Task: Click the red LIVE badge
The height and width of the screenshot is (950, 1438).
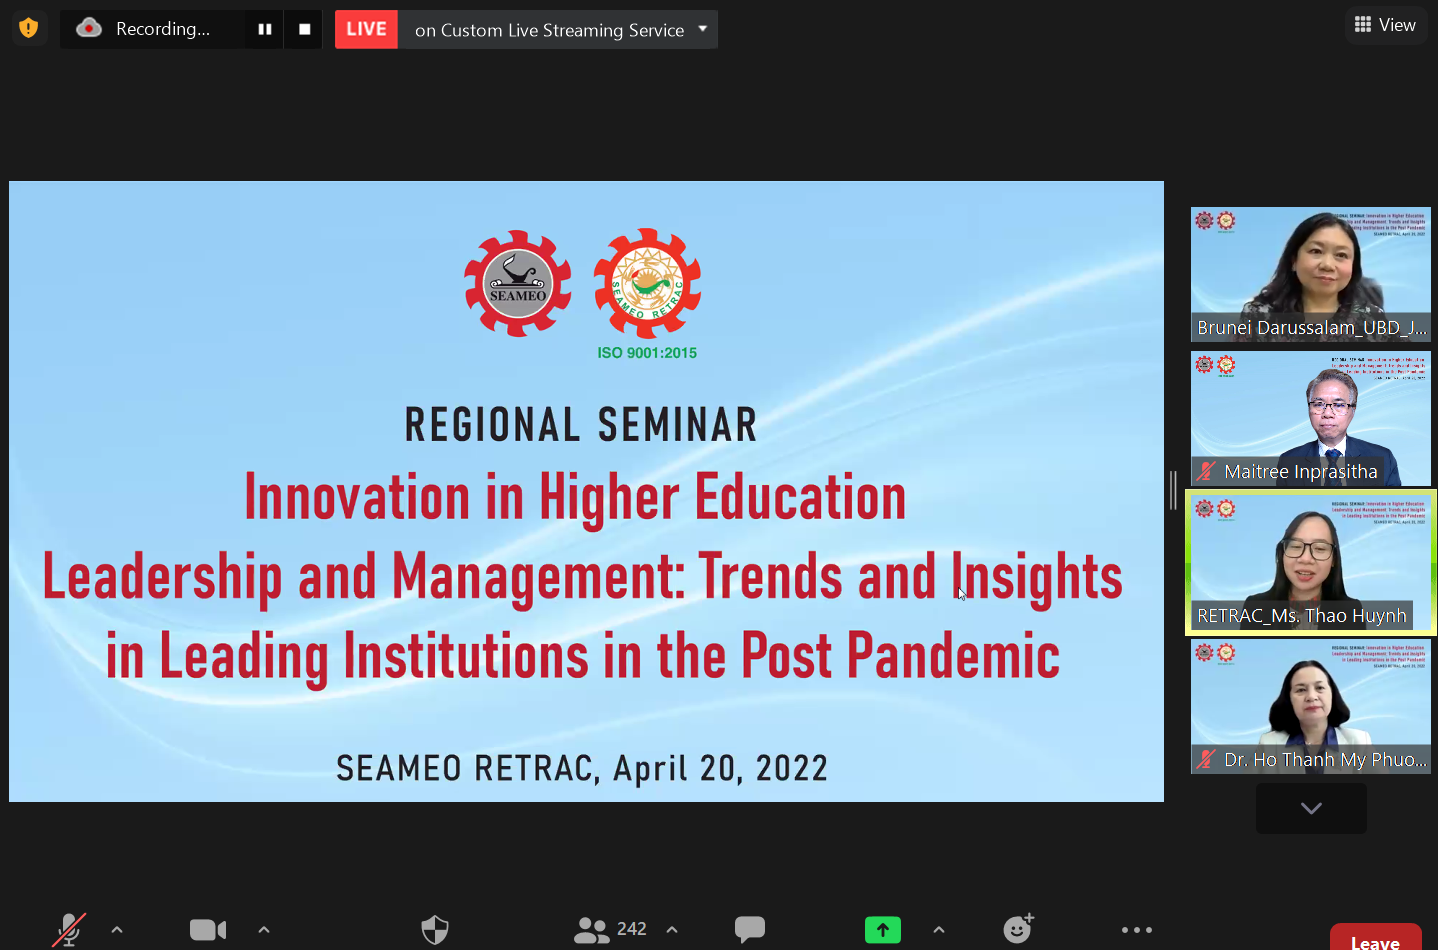Action: [366, 29]
